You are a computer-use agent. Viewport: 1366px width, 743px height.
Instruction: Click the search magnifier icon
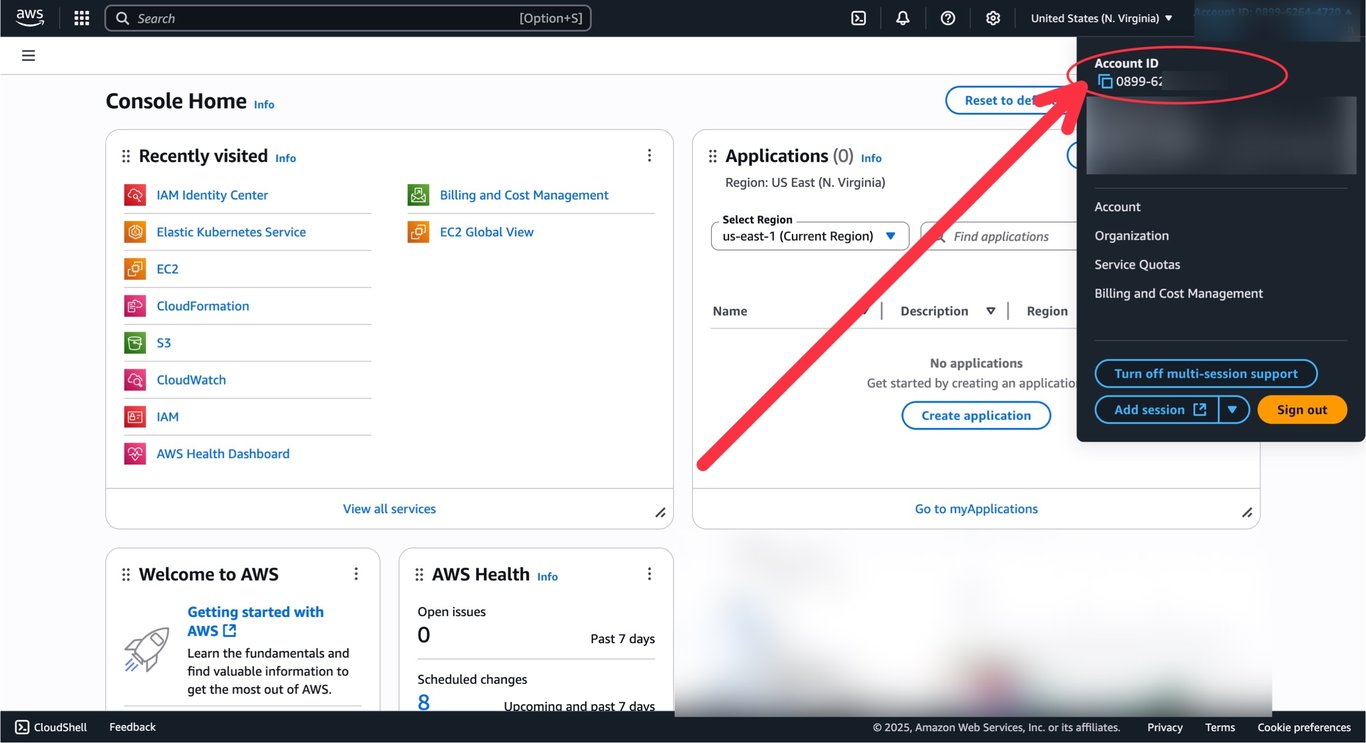[122, 18]
